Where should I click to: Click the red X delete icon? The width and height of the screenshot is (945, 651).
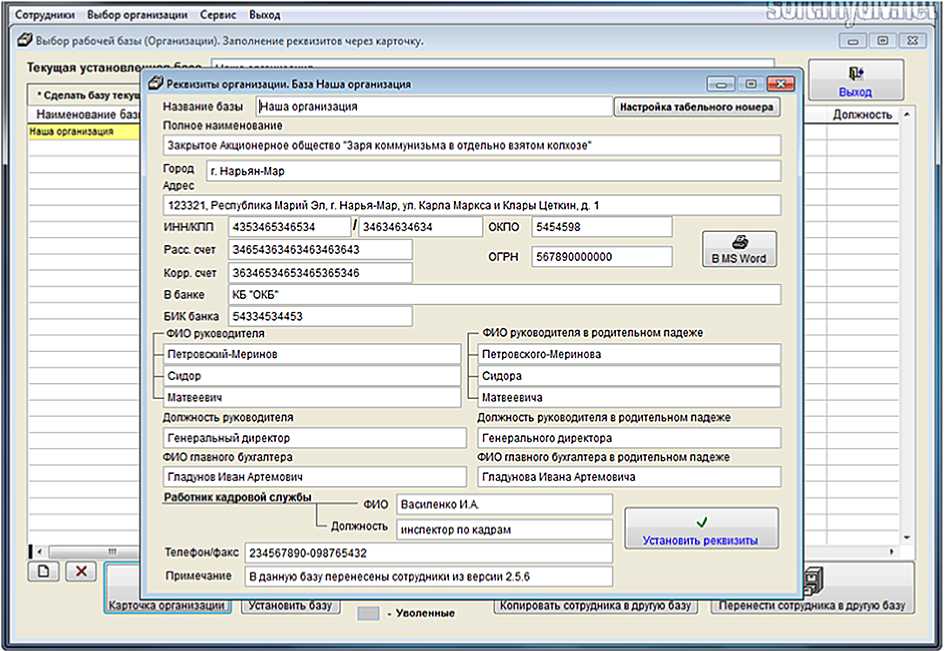[x=81, y=571]
